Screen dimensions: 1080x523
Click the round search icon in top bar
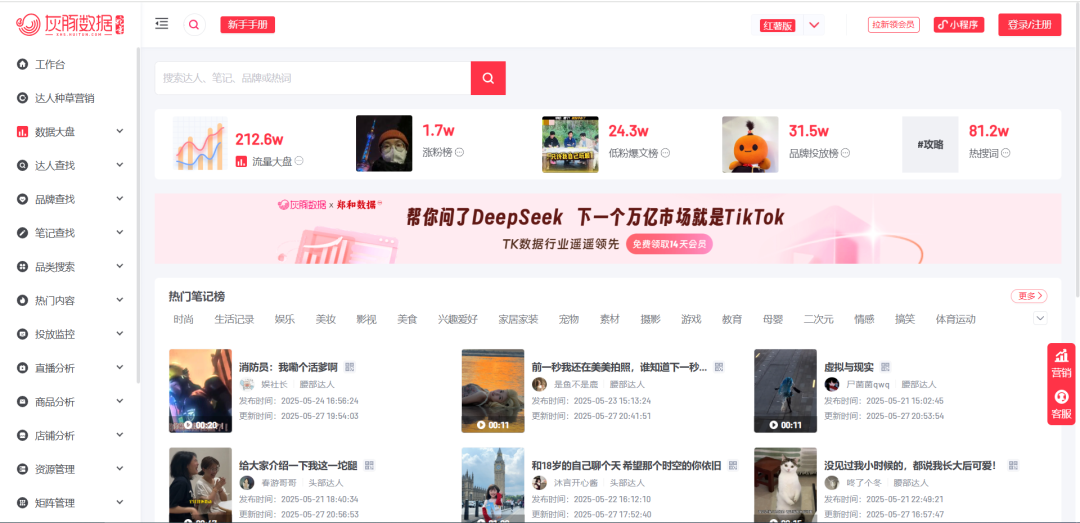[194, 25]
